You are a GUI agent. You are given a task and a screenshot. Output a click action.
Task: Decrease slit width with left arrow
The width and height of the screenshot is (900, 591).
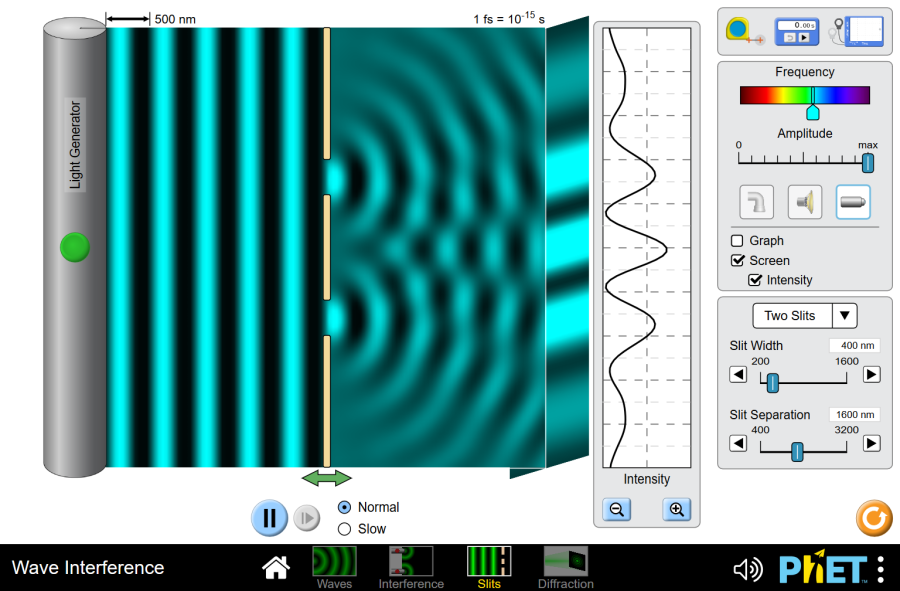click(x=738, y=375)
